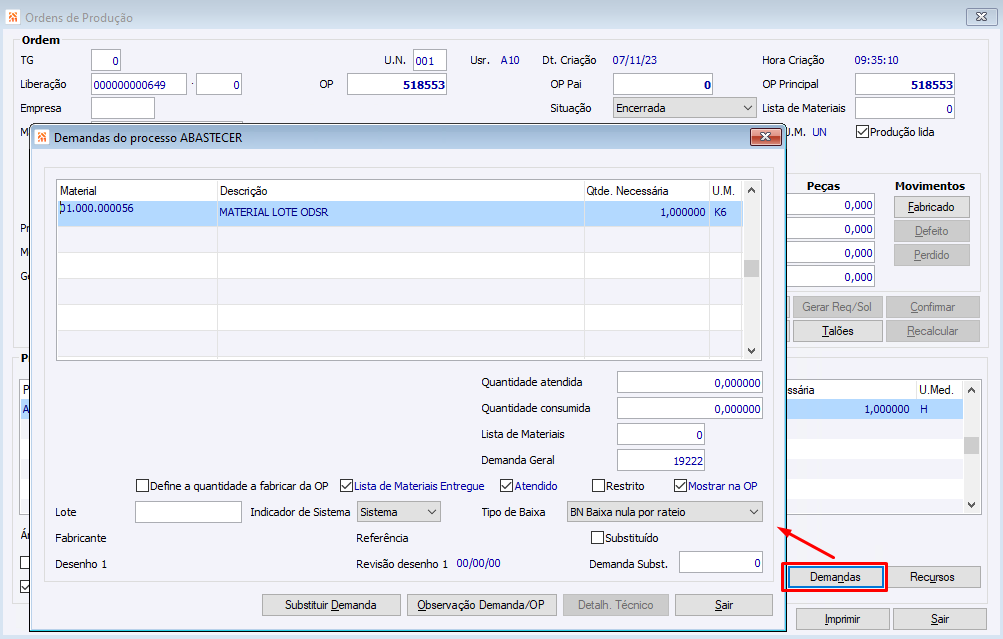1003x639 pixels.
Task: Click the Qtde. Necessária column header
Action: (x=646, y=191)
